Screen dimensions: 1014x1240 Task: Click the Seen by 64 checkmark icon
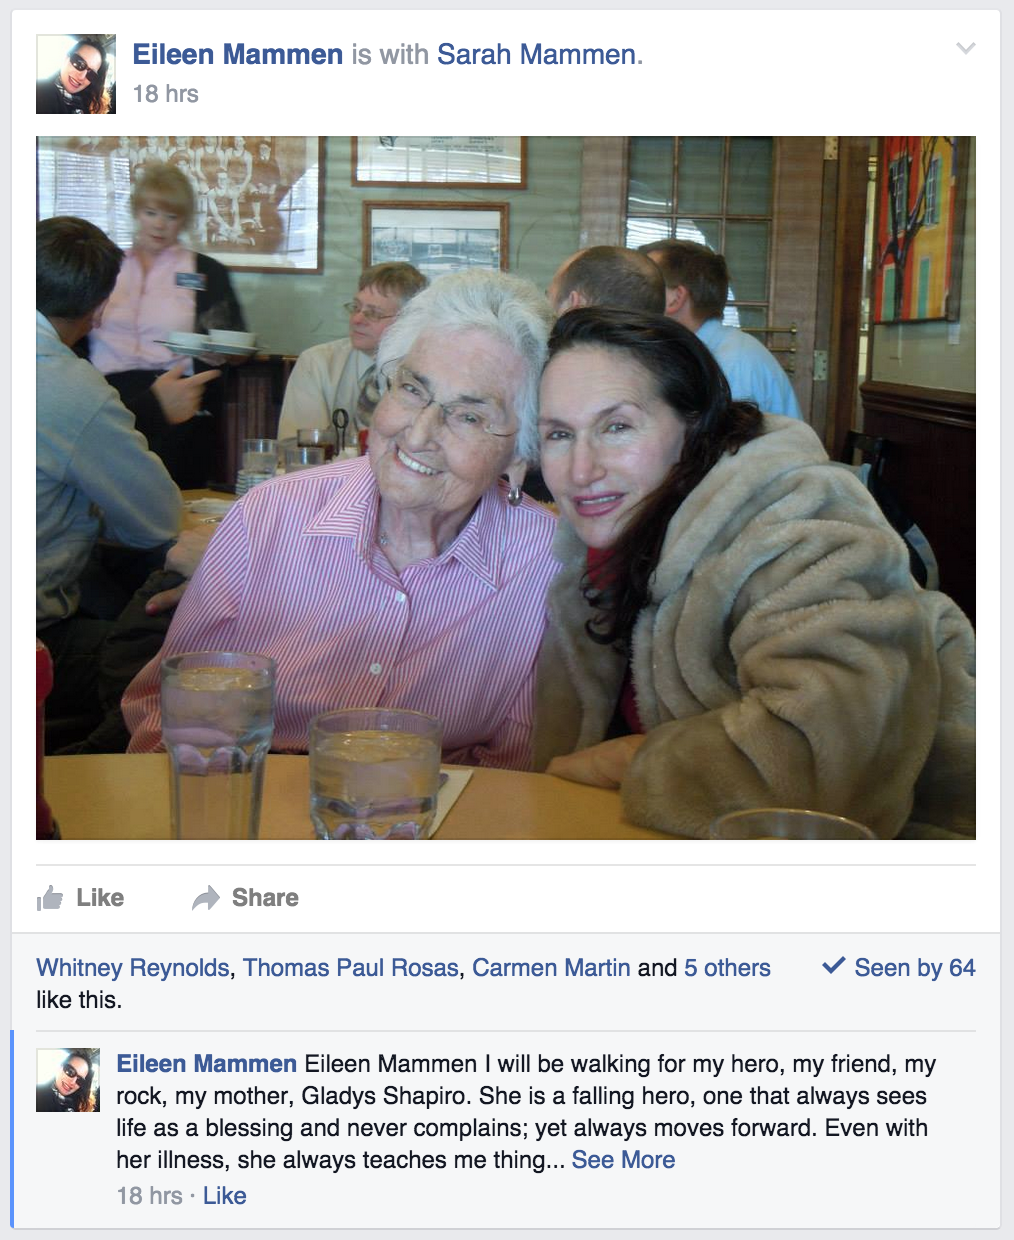pos(833,966)
